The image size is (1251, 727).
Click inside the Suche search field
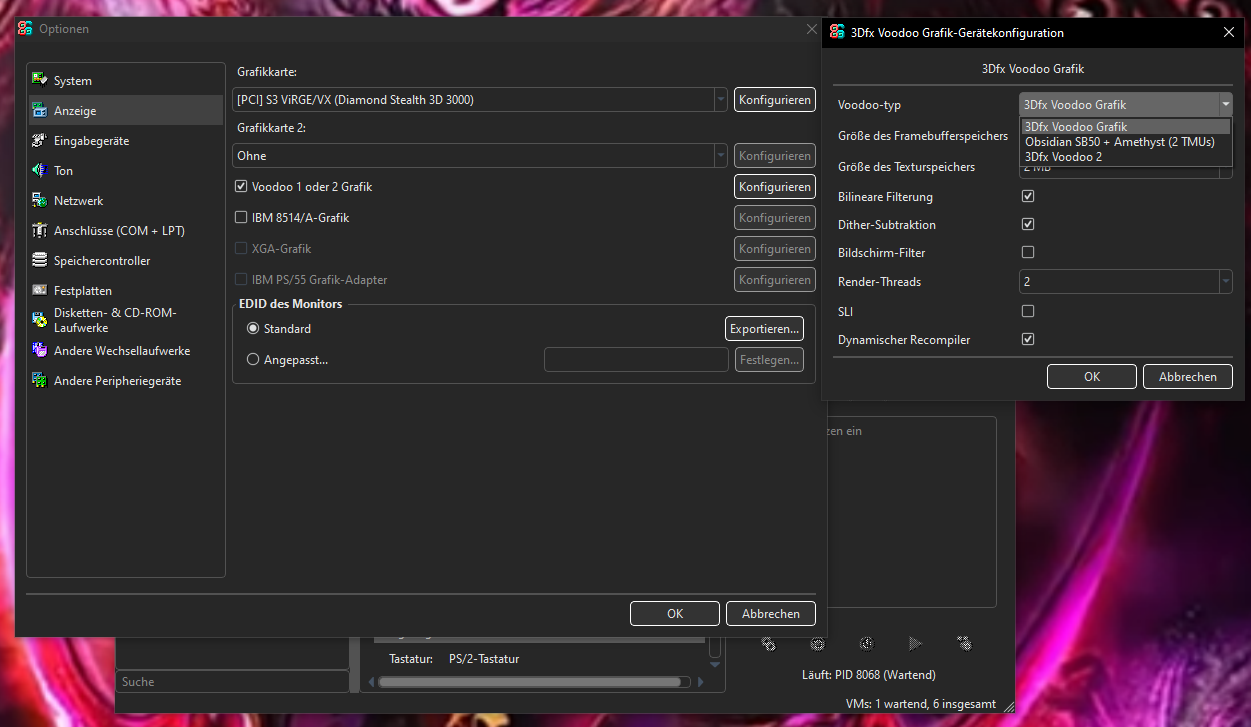coord(230,681)
